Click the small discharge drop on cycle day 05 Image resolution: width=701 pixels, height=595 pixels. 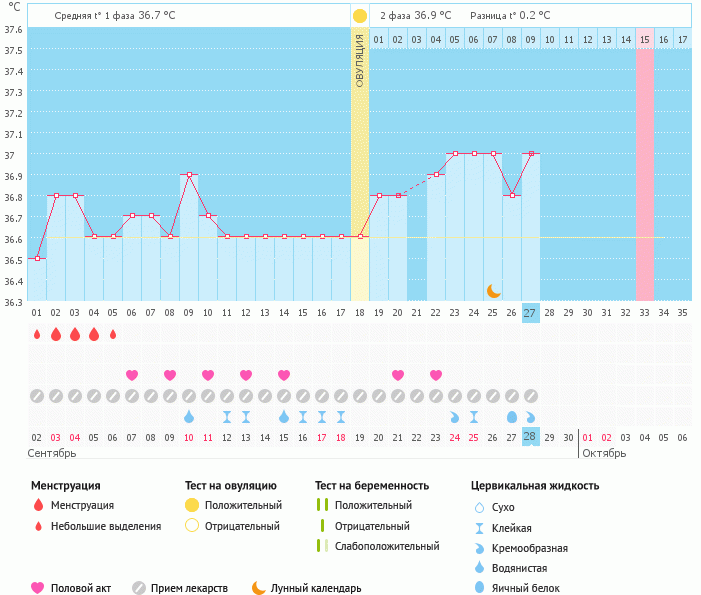pos(113,334)
